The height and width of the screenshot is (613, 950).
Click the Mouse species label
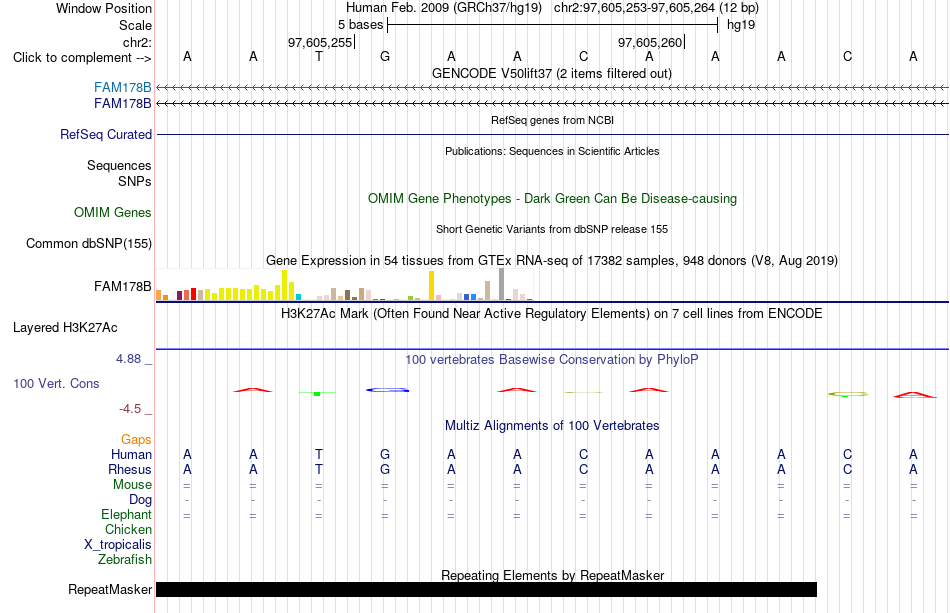pyautogui.click(x=132, y=485)
